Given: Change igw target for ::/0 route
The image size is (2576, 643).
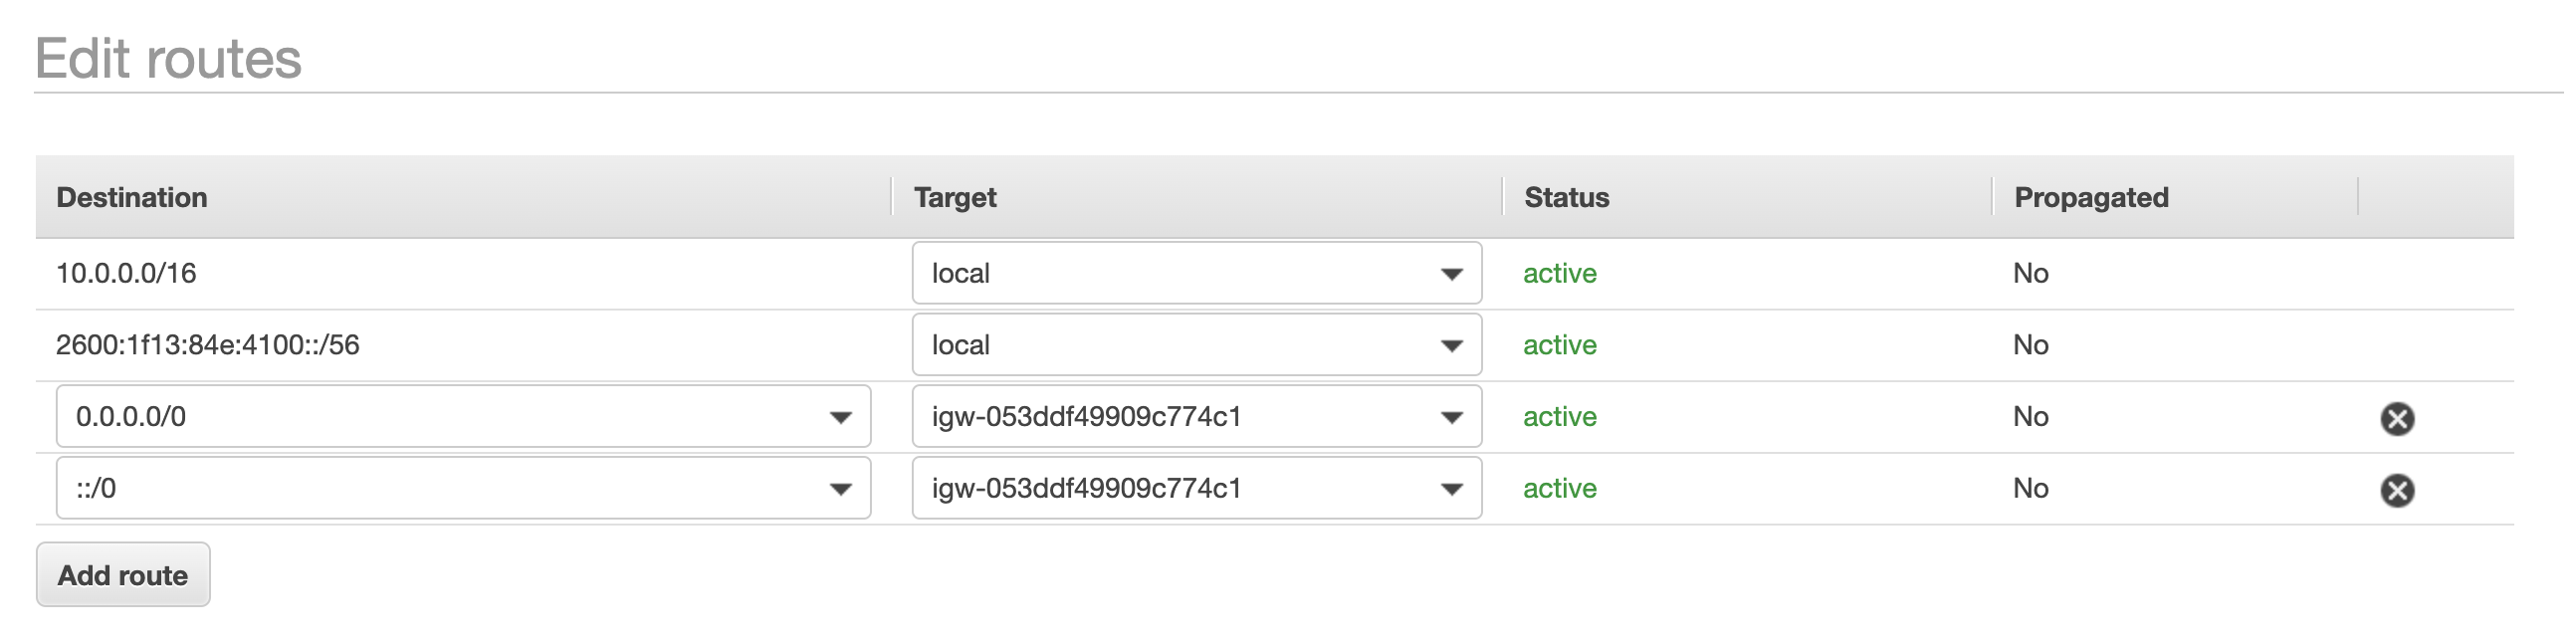Looking at the screenshot, I should pyautogui.click(x=1196, y=489).
